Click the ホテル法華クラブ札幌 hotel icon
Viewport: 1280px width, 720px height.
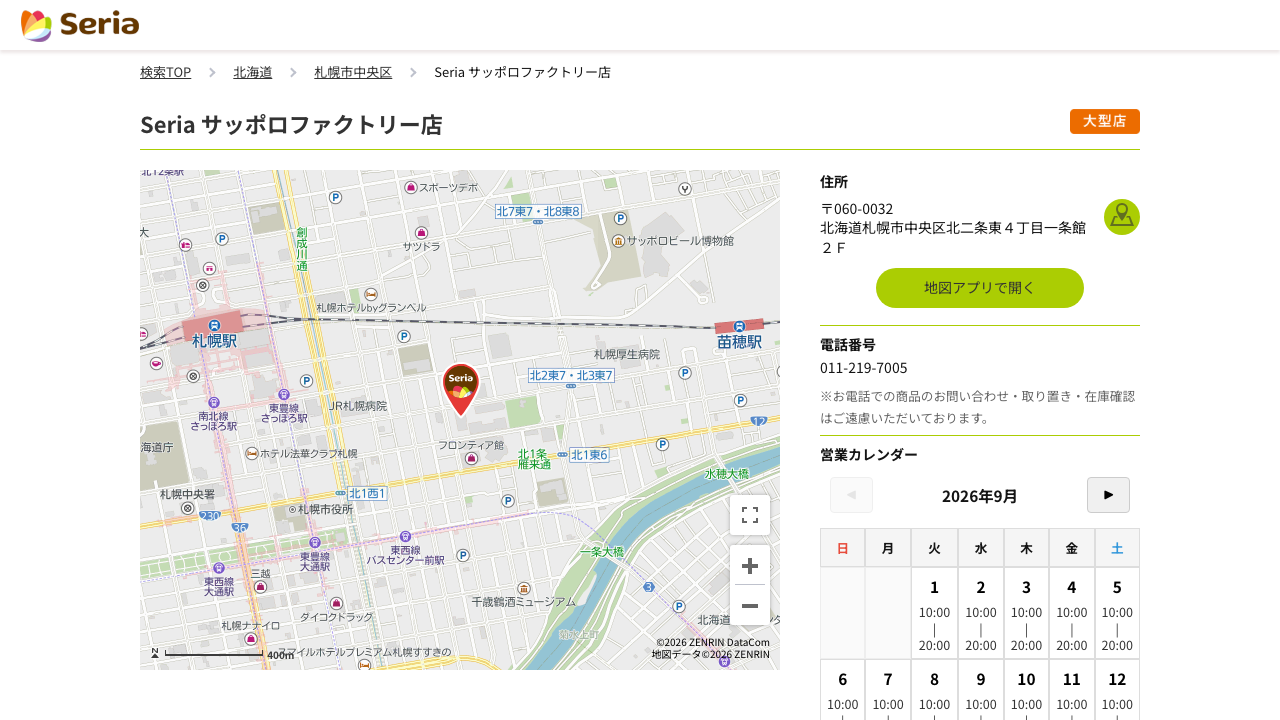pyautogui.click(x=251, y=453)
